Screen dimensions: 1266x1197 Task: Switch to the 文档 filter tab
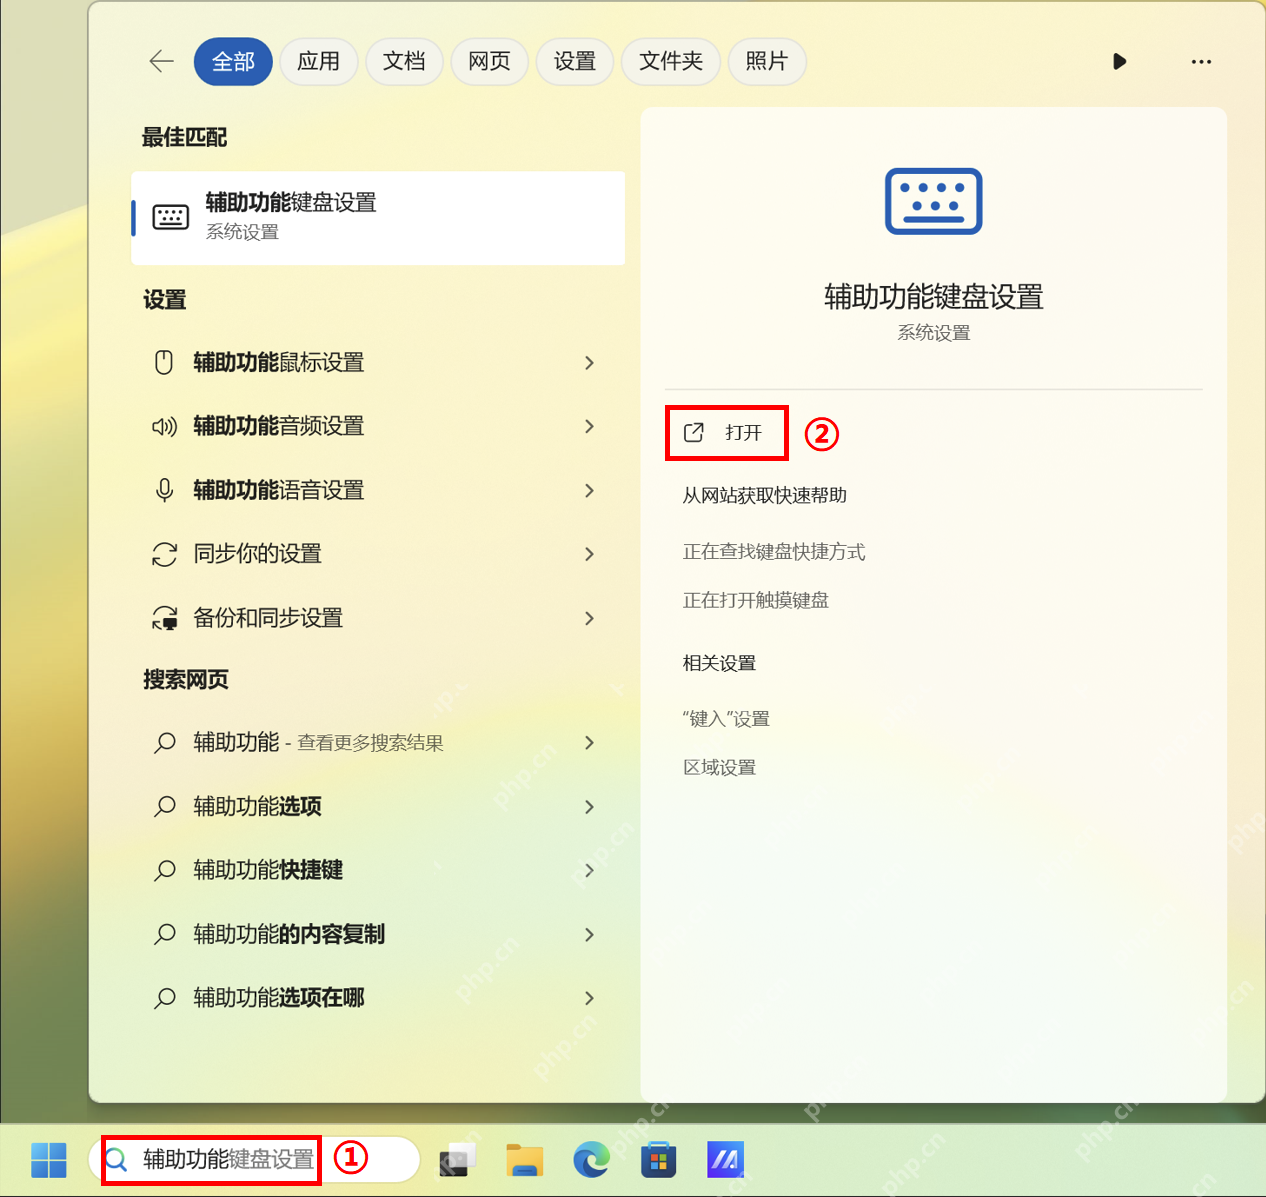pyautogui.click(x=404, y=61)
